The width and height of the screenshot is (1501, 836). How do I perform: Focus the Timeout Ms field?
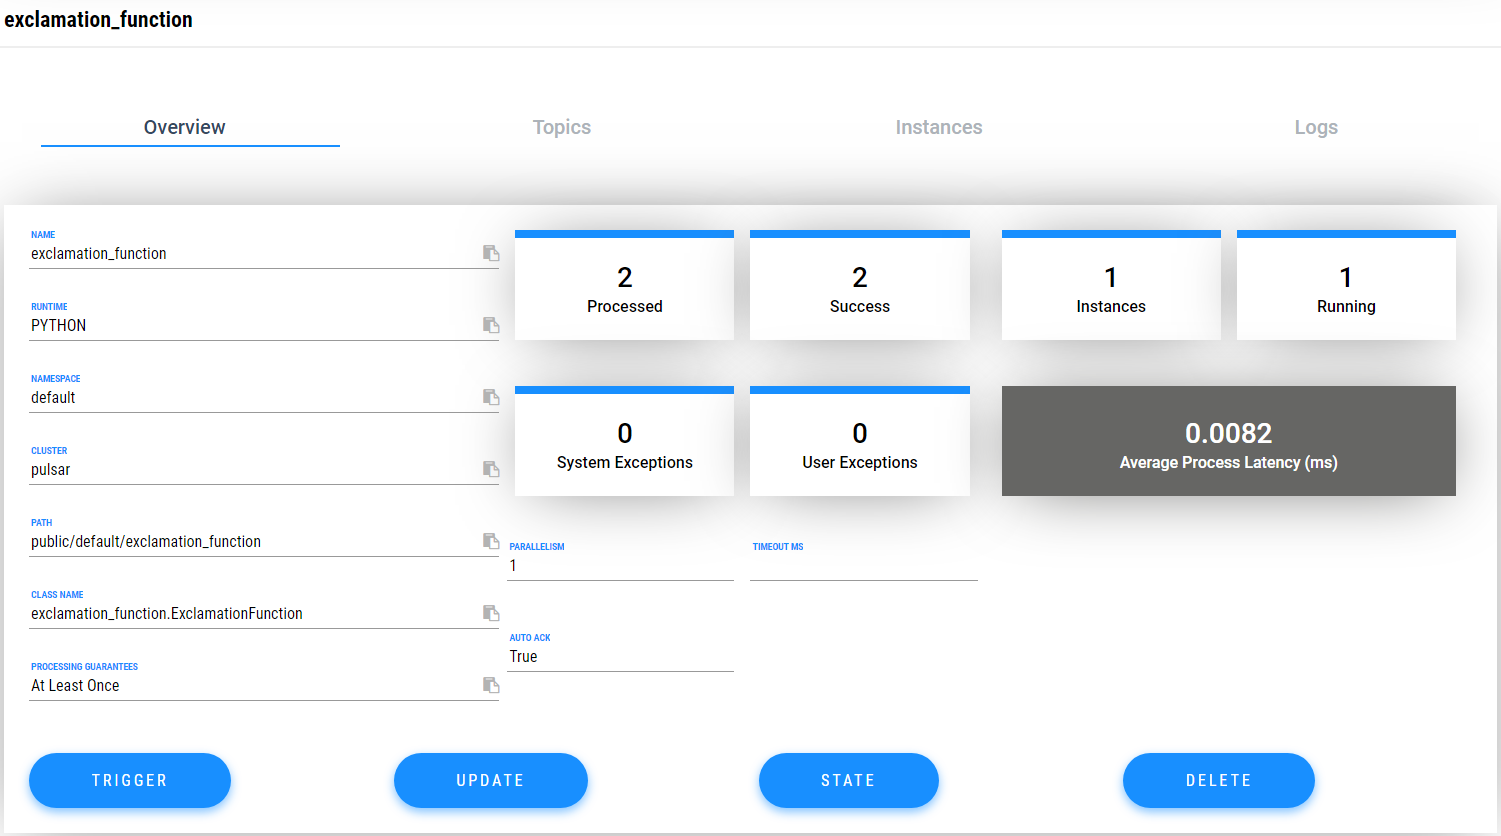pos(863,565)
